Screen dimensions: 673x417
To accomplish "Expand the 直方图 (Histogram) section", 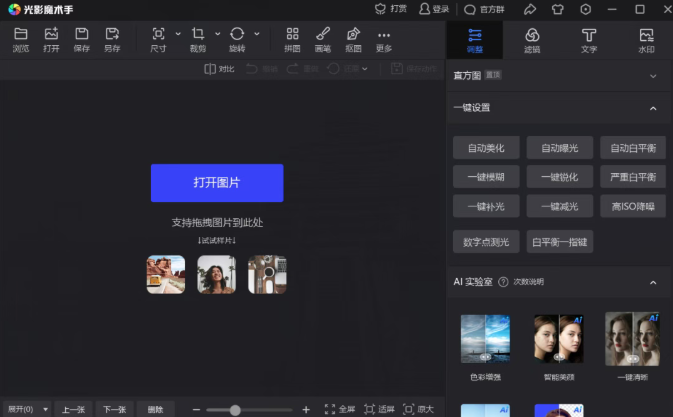I will 653,75.
